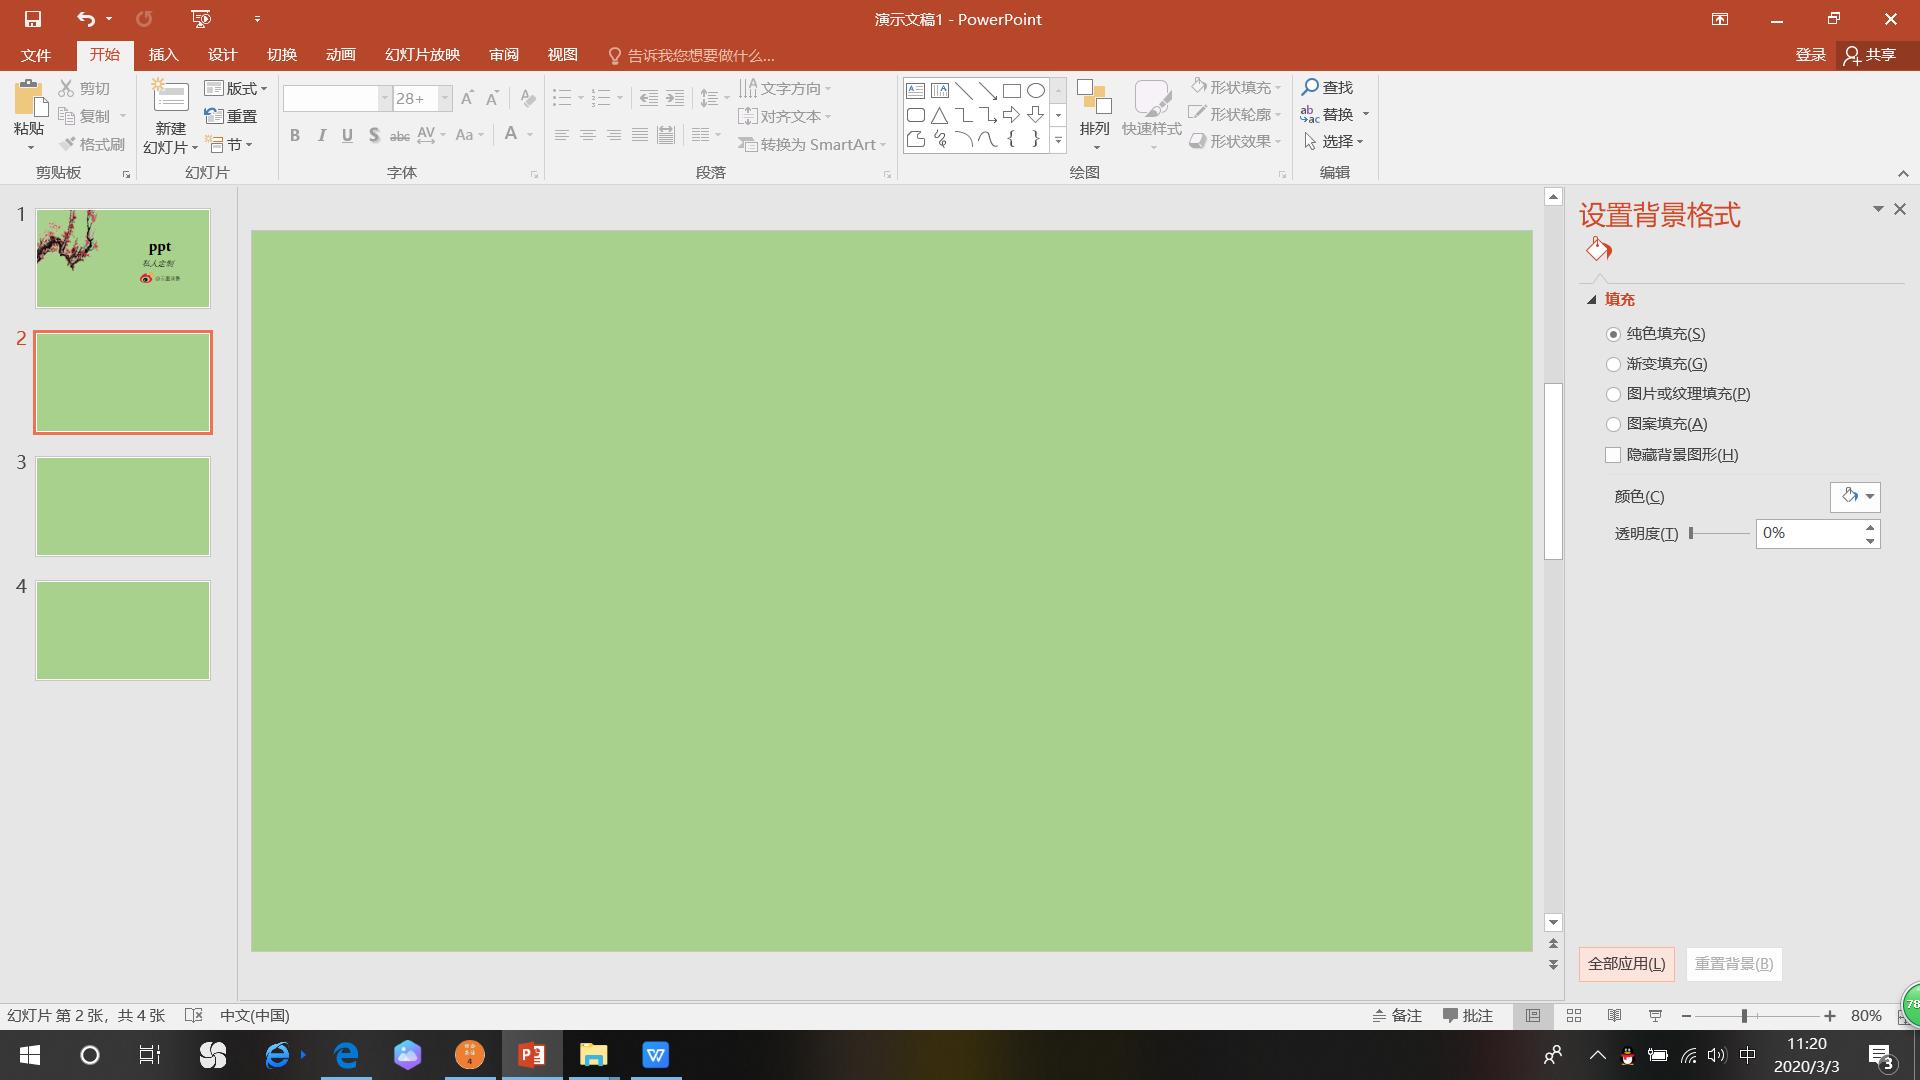
Task: Click the Find magnifier icon
Action: tap(1310, 88)
